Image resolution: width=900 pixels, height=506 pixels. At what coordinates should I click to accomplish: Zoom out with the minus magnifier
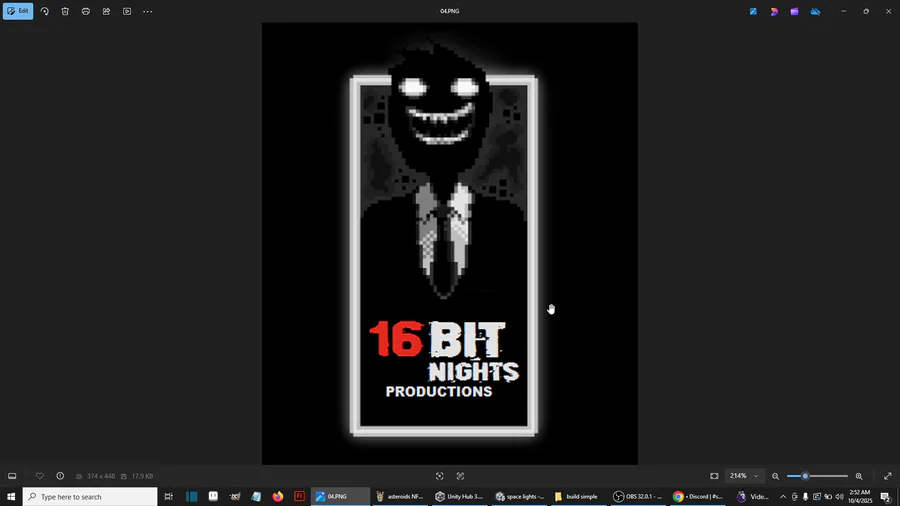(775, 476)
